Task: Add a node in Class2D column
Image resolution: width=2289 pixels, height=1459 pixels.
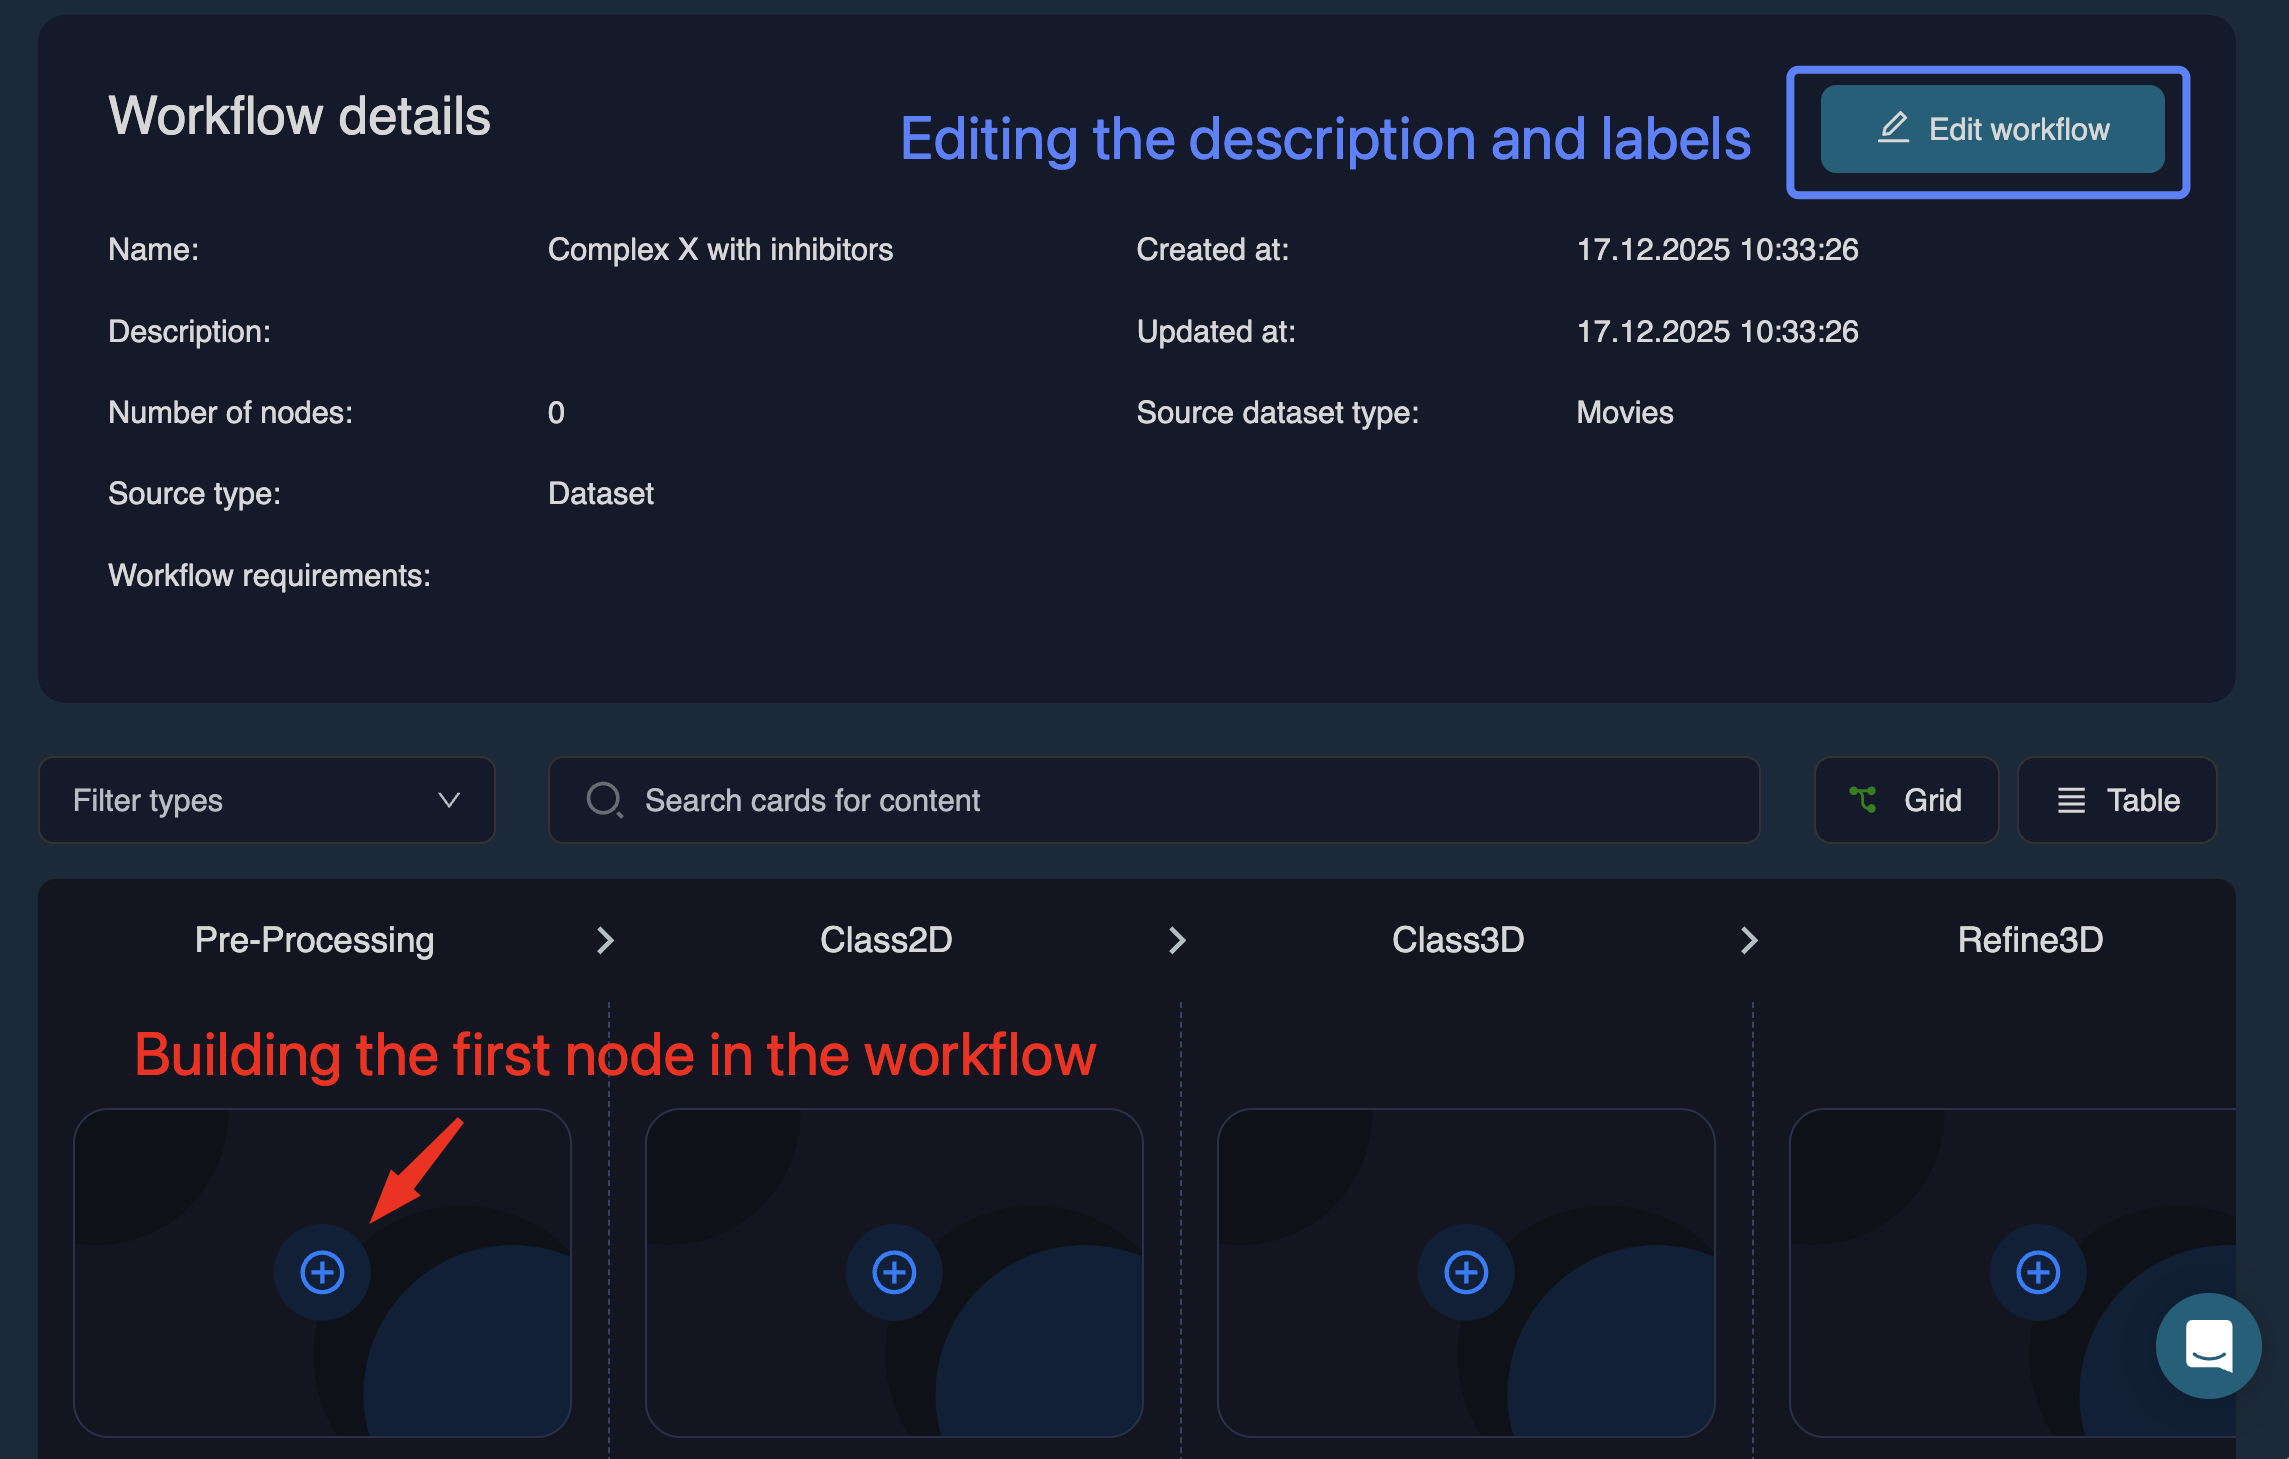Action: [x=894, y=1272]
